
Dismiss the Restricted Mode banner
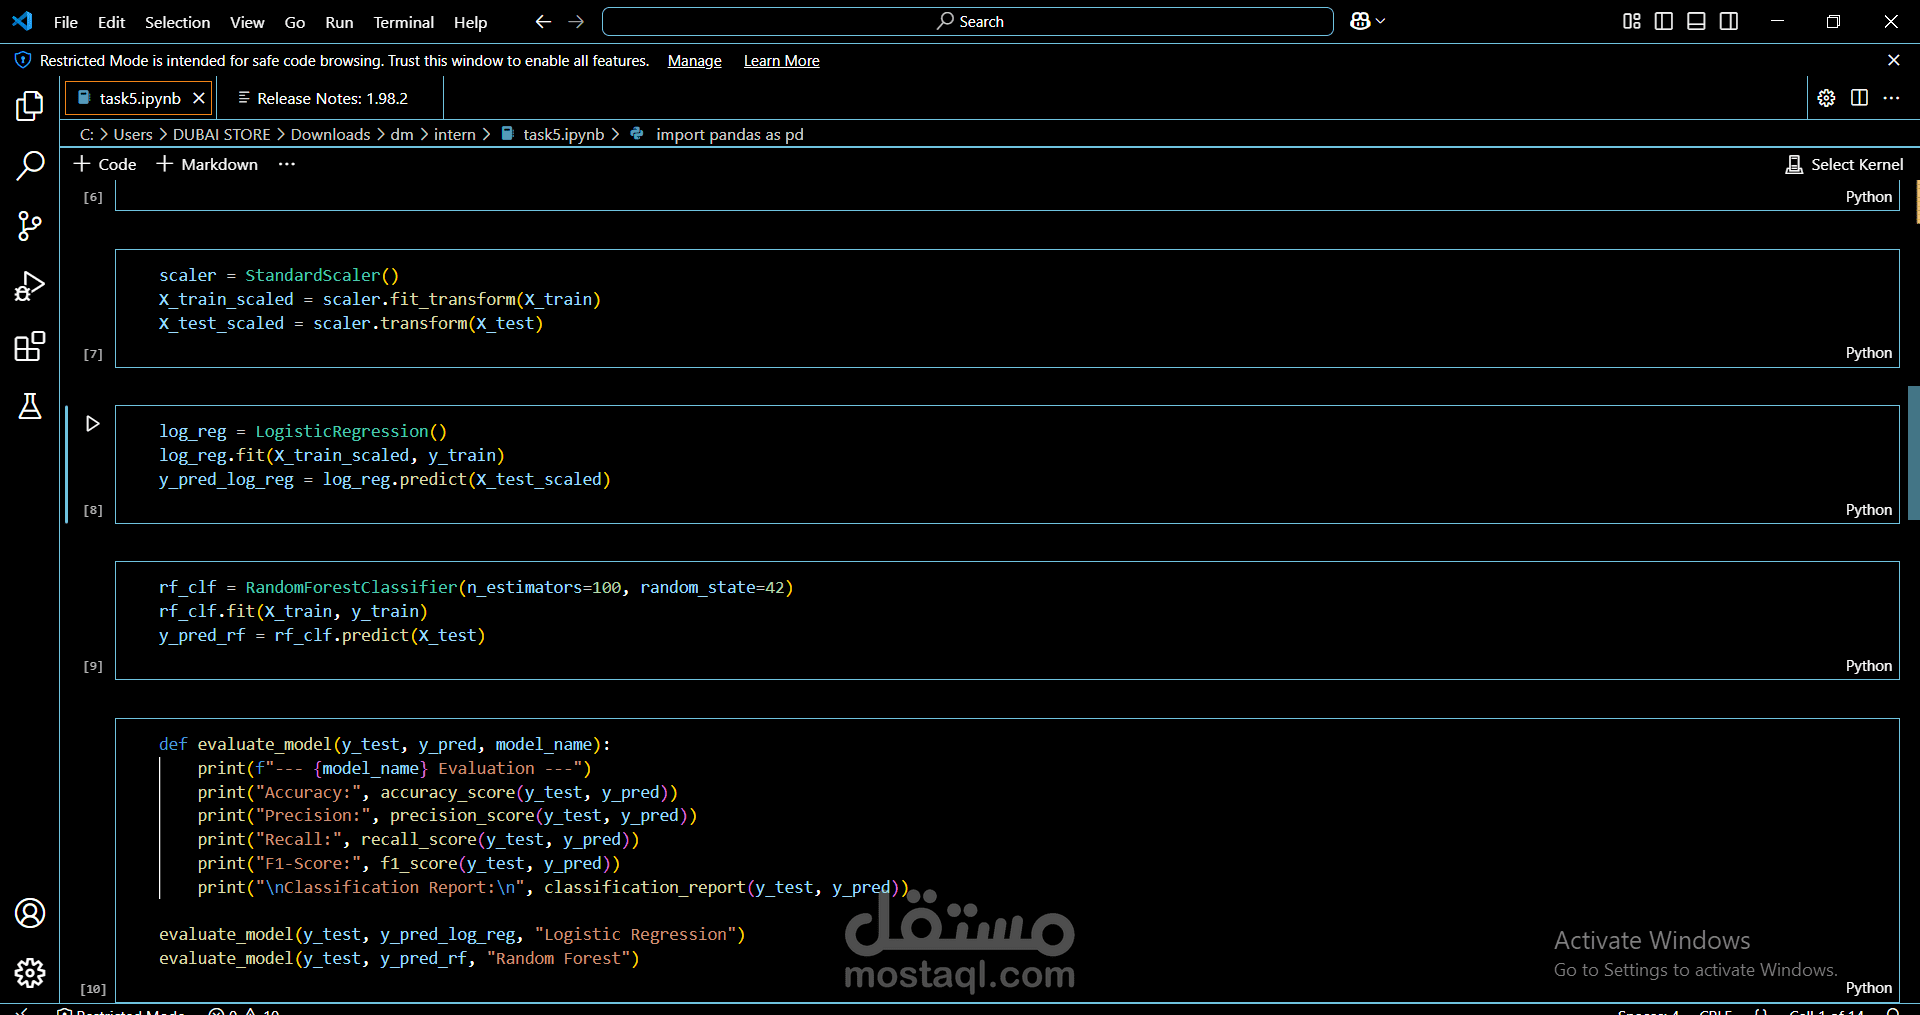point(1893,60)
